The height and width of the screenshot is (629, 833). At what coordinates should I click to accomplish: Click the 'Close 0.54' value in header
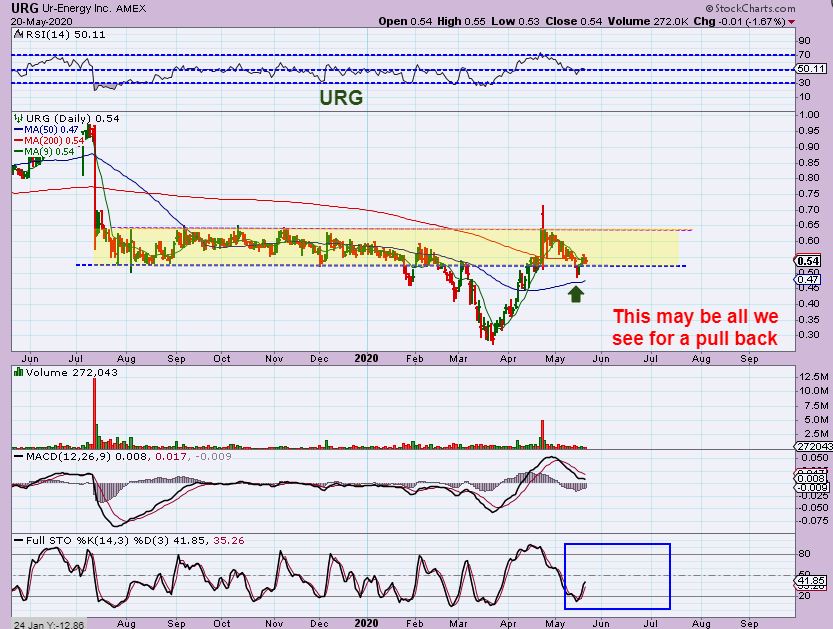574,22
